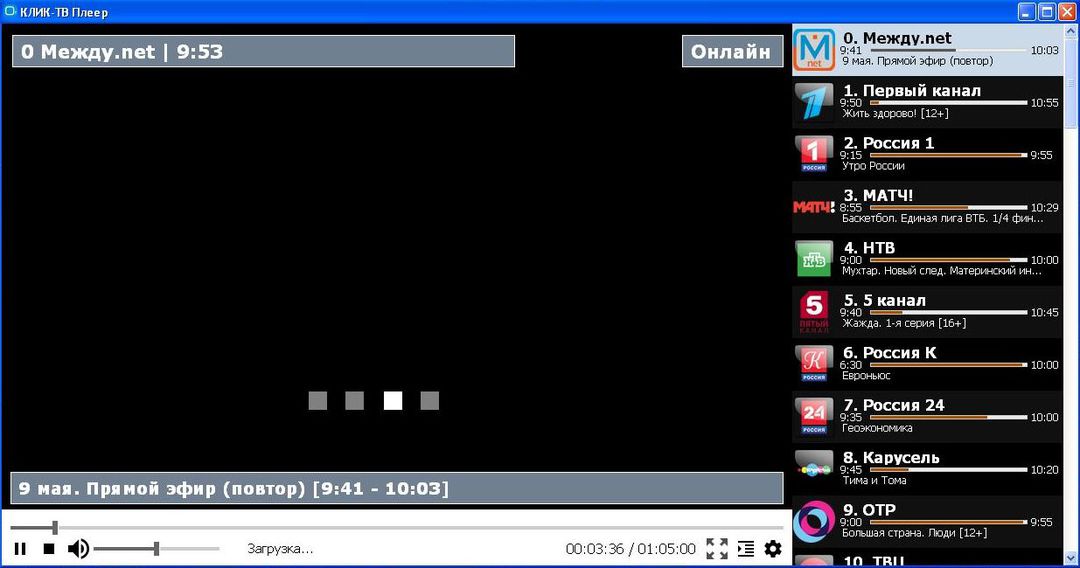The height and width of the screenshot is (568, 1080).
Task: Select Между.net channel logo
Action: pyautogui.click(x=813, y=50)
